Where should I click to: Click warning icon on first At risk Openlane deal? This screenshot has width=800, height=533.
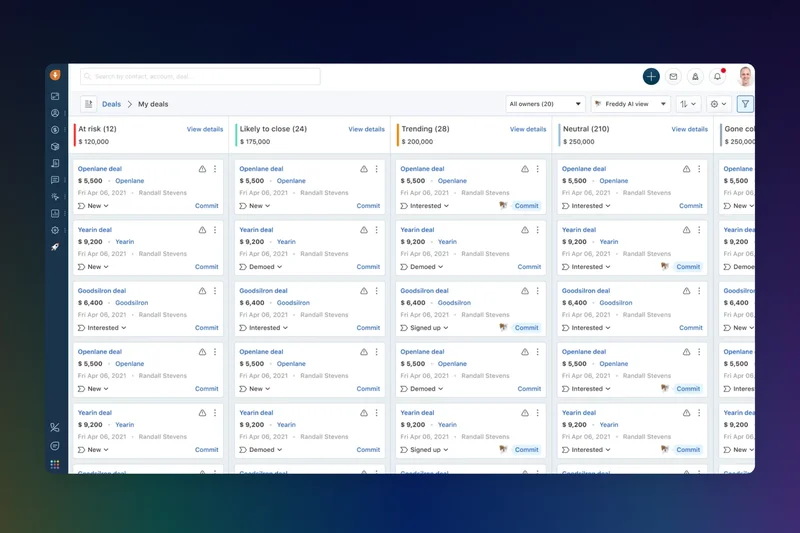pyautogui.click(x=202, y=169)
